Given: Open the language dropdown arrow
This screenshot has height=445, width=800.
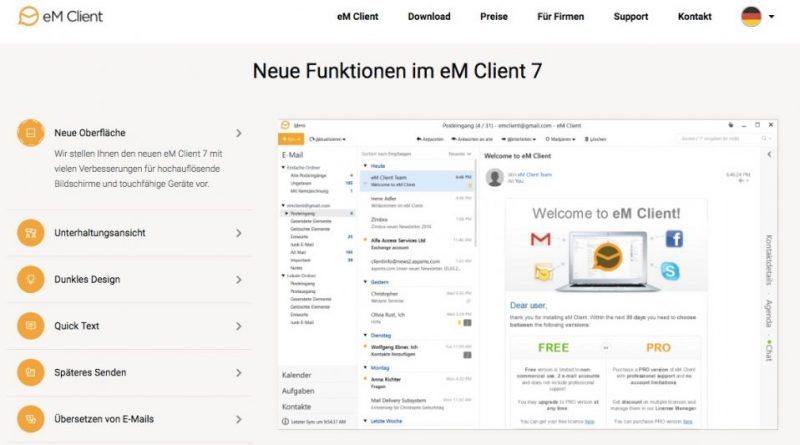Looking at the screenshot, I should point(771,16).
